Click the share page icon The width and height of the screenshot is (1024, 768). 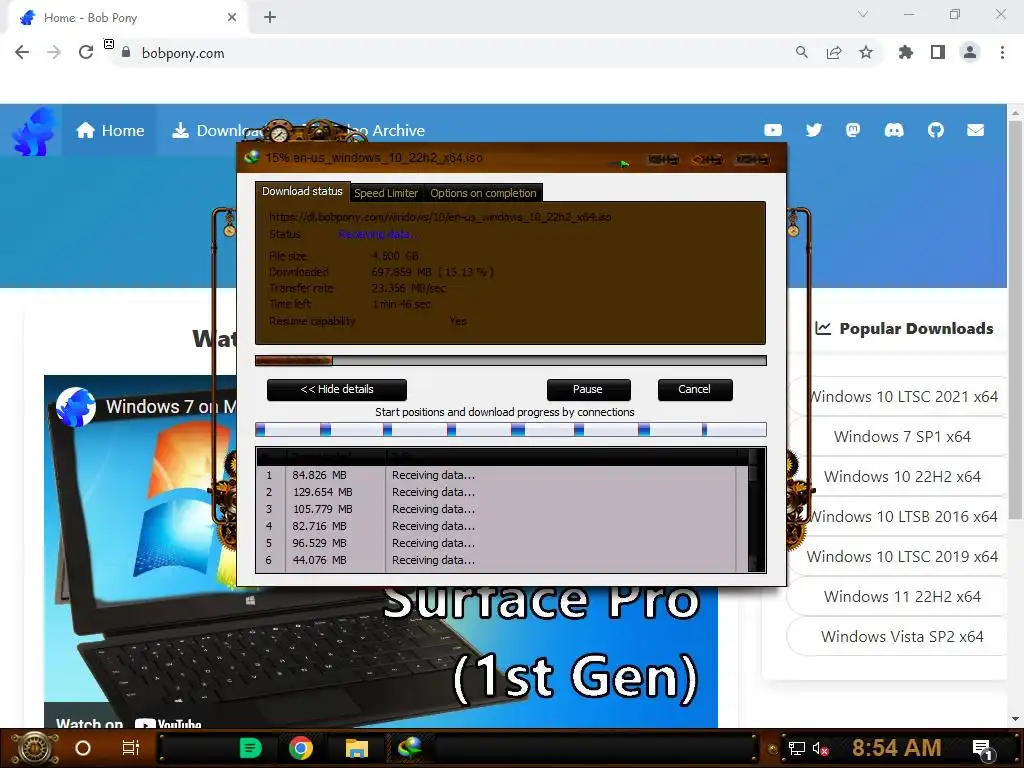click(834, 52)
